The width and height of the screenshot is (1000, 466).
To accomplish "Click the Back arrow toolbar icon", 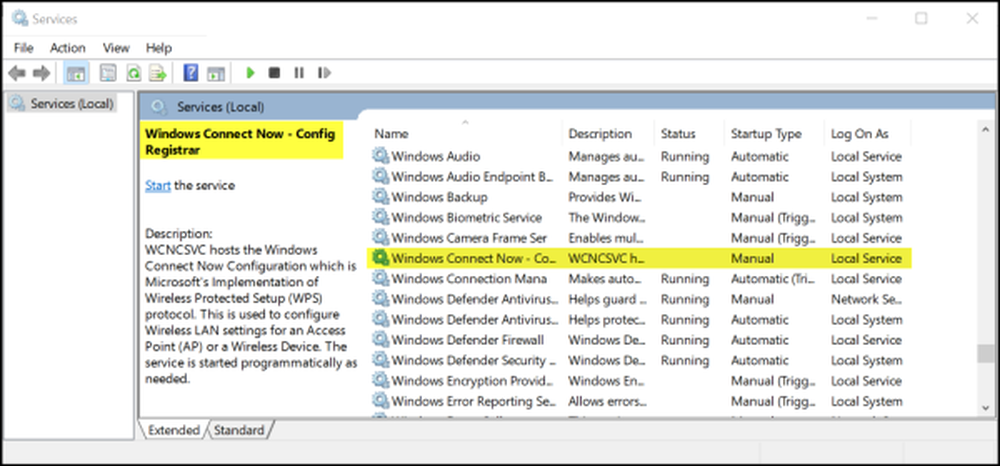I will coord(17,73).
